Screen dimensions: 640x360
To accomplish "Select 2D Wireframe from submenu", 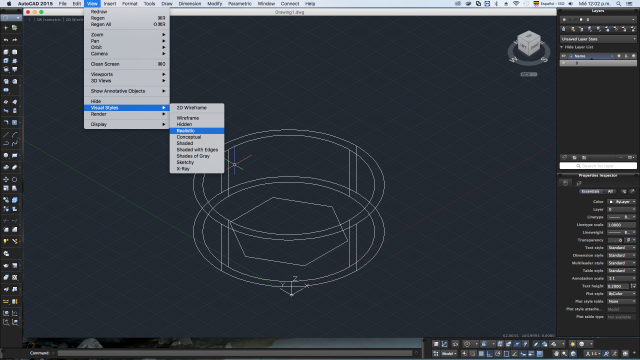I will (197, 108).
